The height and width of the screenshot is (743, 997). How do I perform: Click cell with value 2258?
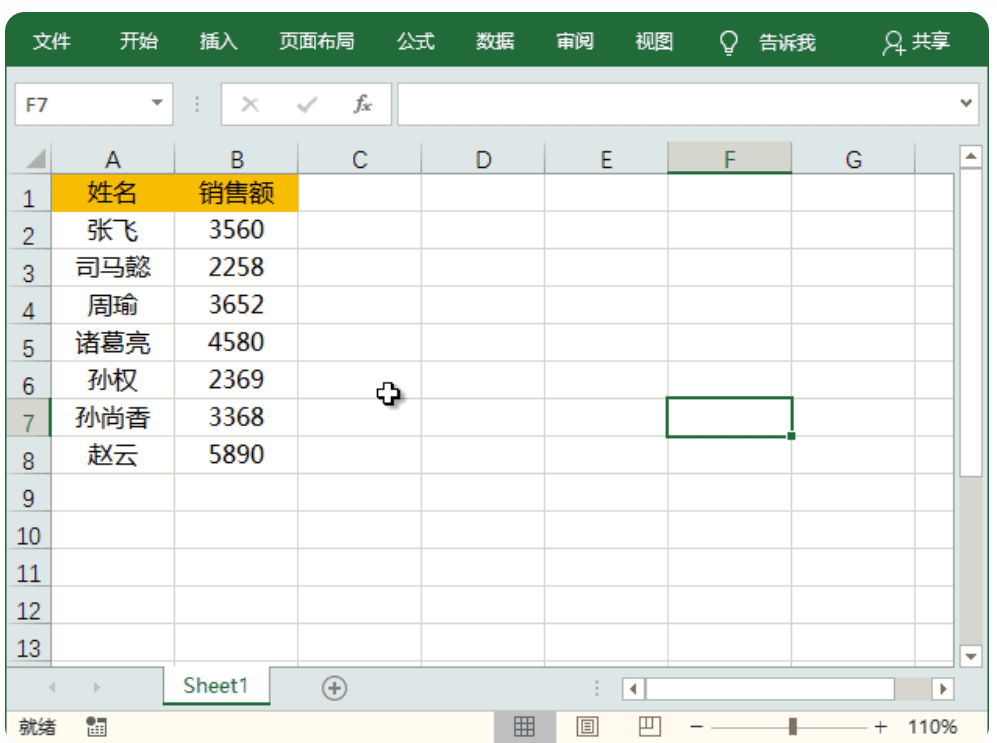pos(237,268)
